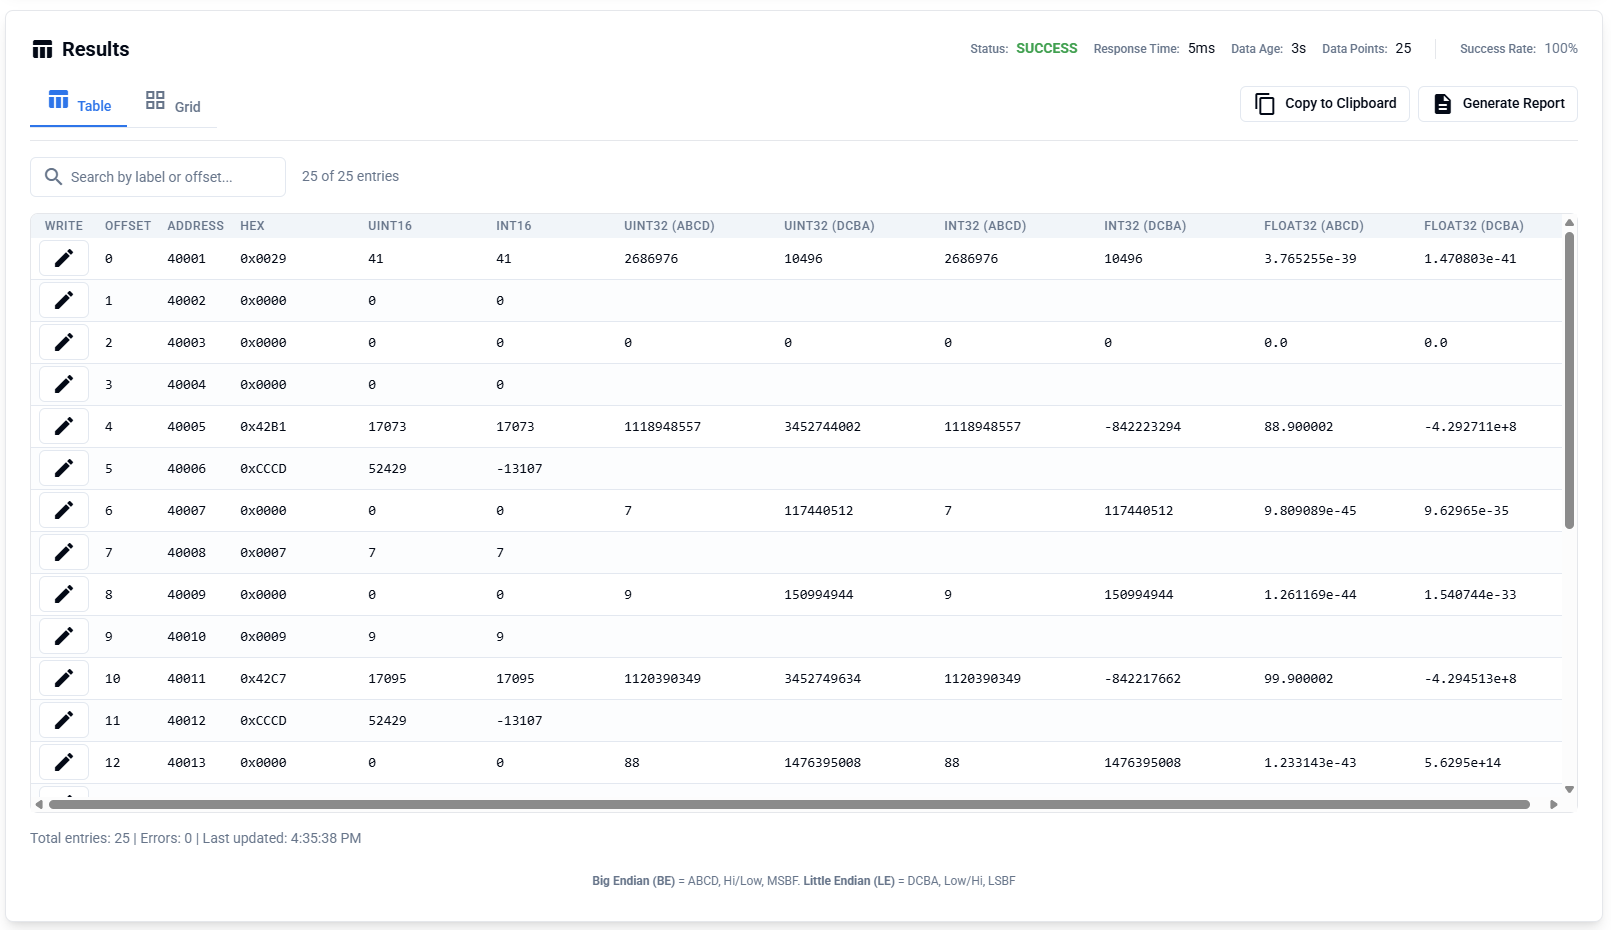Click the Generate Report button
The image size is (1611, 930).
coord(1497,103)
